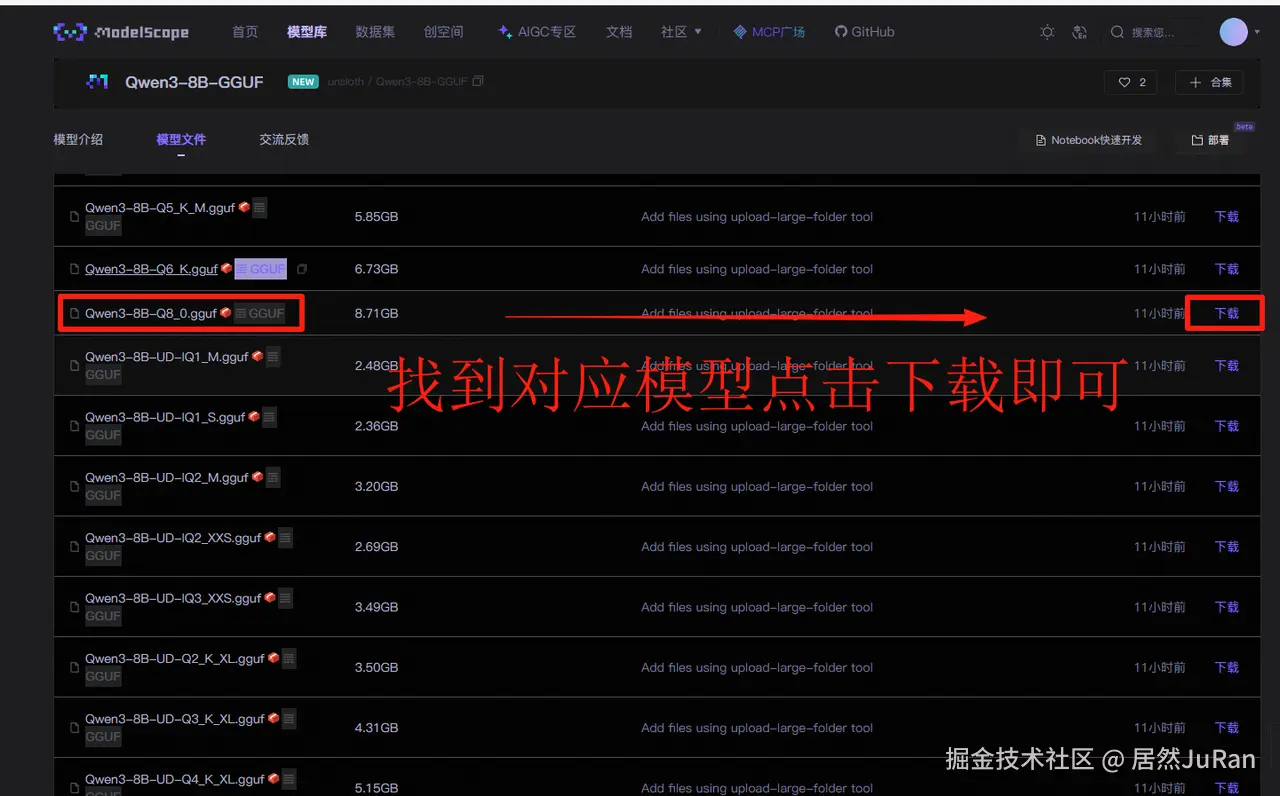The height and width of the screenshot is (796, 1280).
Task: Click the list icon beside Qwen3-8B-UD-IQ2_M.gguf
Action: click(x=273, y=478)
